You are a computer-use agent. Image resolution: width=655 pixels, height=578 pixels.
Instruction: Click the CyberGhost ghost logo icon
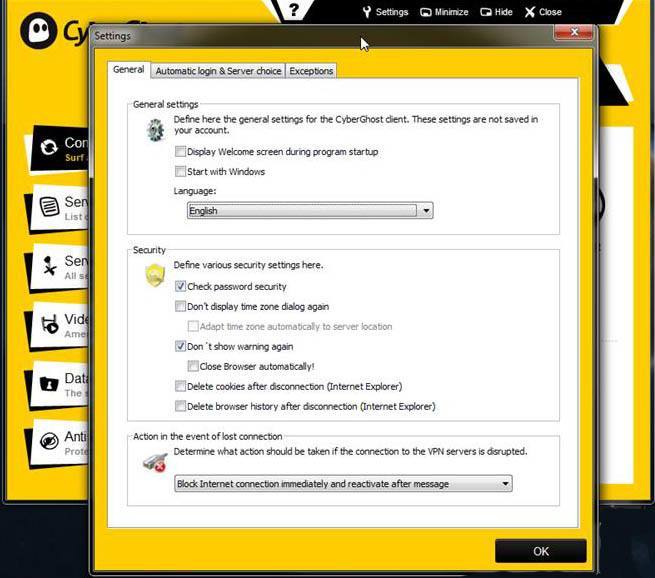(x=38, y=30)
